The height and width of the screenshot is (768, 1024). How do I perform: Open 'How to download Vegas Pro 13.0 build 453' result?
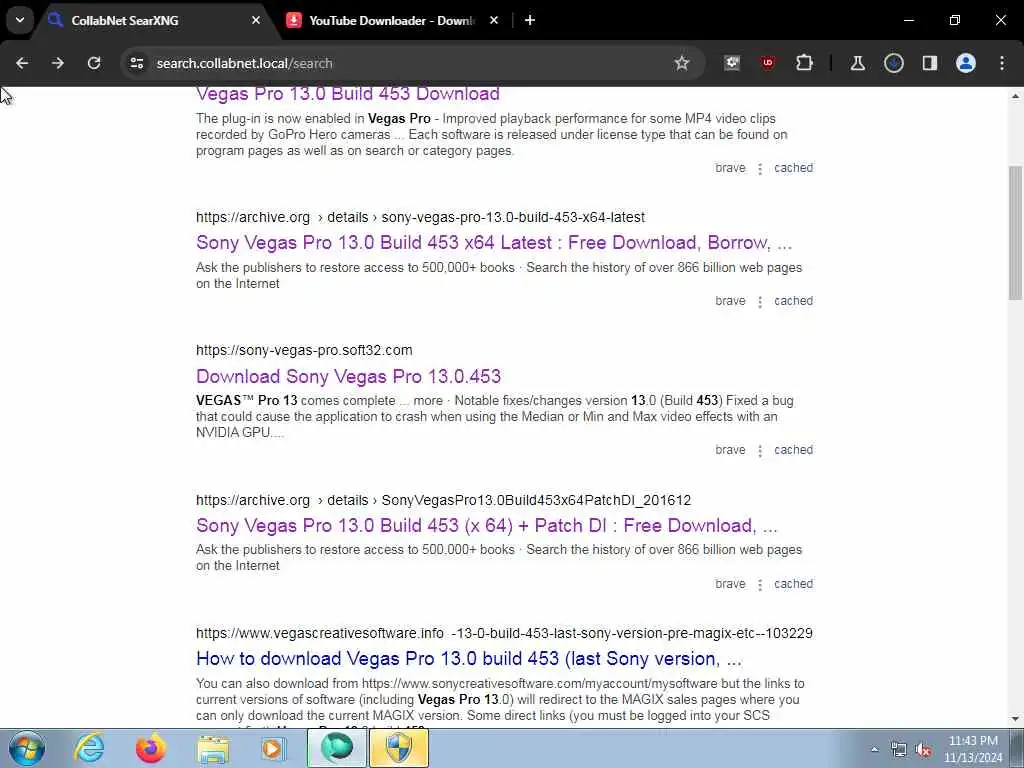coord(469,659)
